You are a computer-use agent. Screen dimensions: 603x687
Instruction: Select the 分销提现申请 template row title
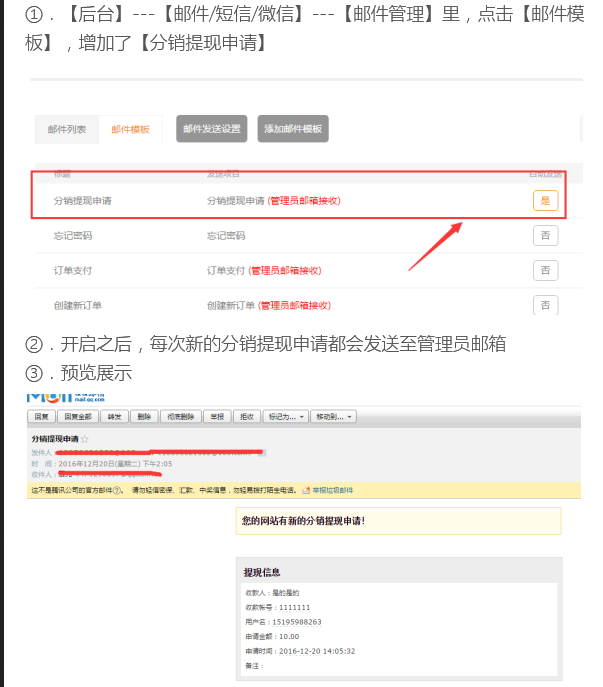click(x=82, y=201)
